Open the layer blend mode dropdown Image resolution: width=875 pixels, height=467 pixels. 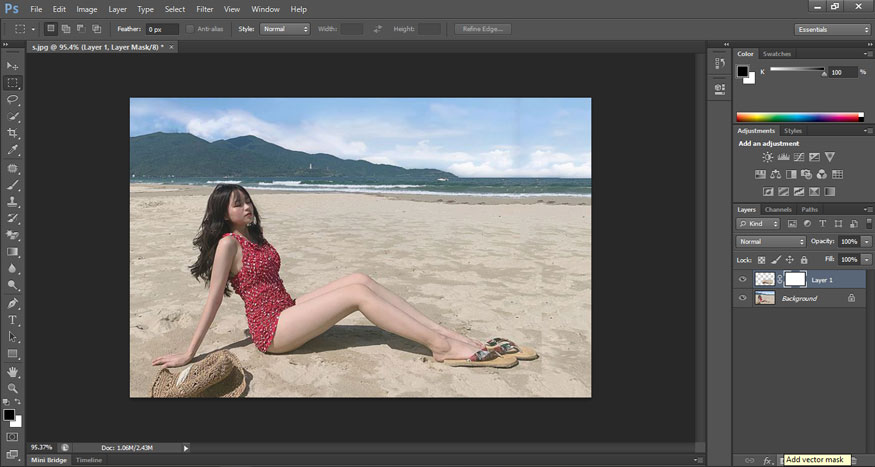(771, 242)
